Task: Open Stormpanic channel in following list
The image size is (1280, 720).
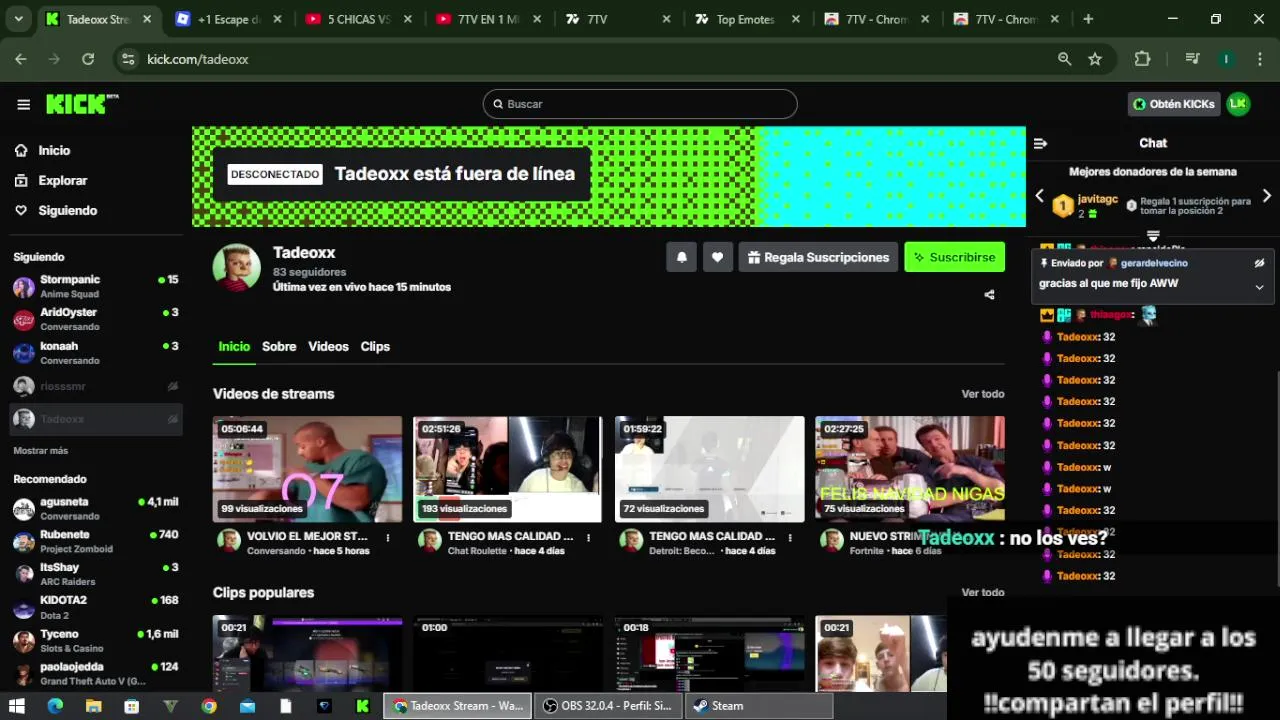Action: [x=96, y=286]
